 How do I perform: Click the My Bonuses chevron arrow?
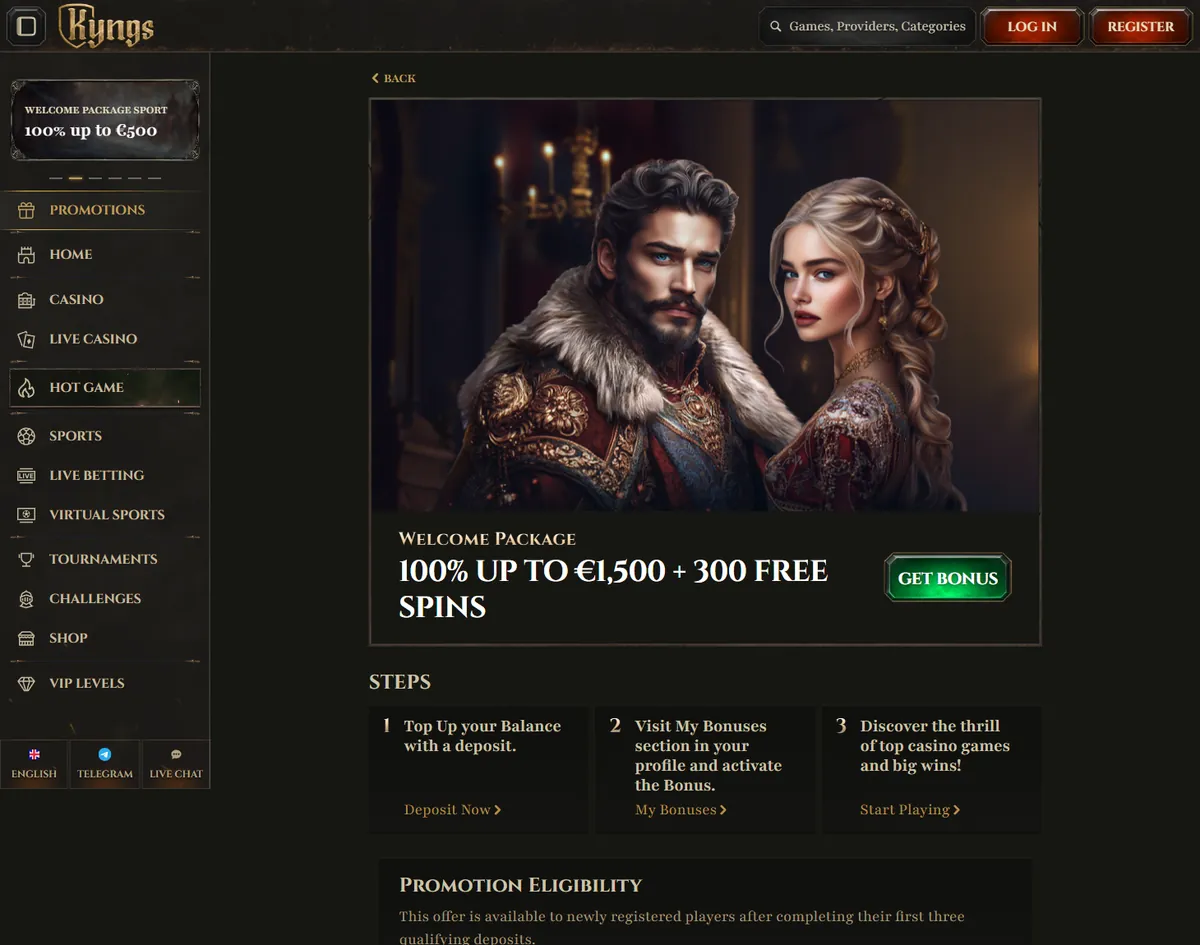tap(723, 810)
